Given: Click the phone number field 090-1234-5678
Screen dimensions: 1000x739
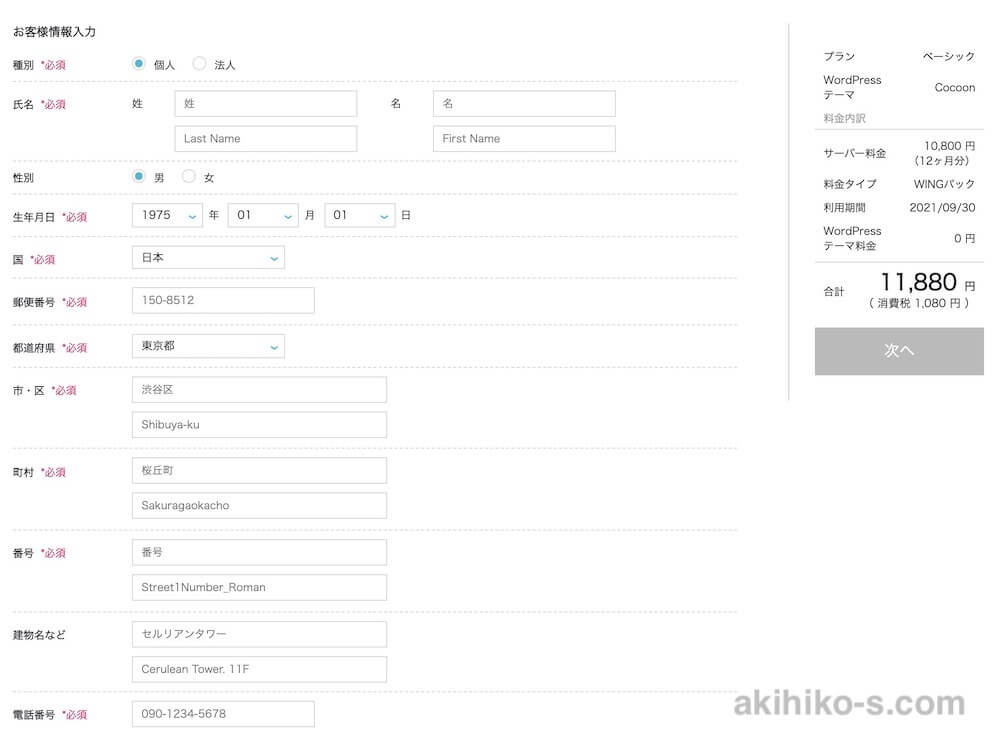Looking at the screenshot, I should coord(223,714).
